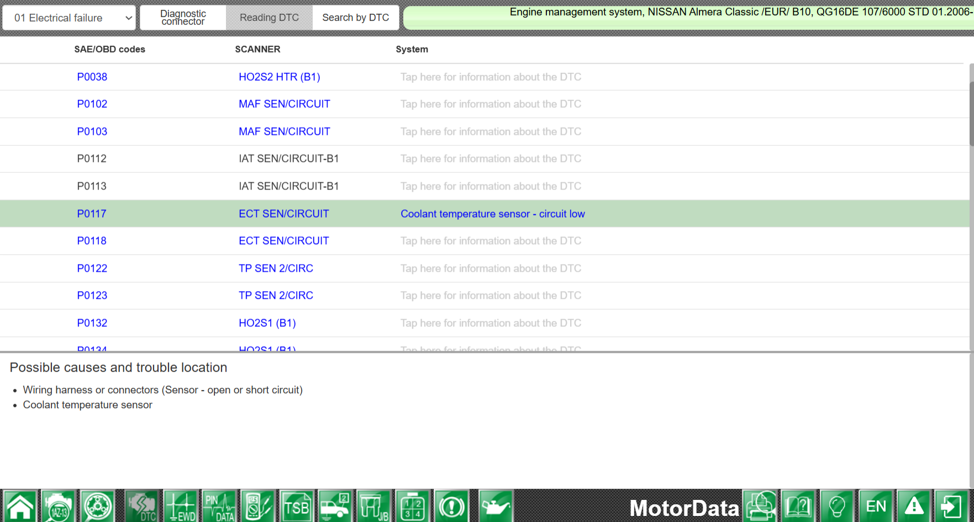The width and height of the screenshot is (974, 522).
Task: Click IAT SEN/CIRCUIT-B1 in P0113 row
Action: (289, 186)
